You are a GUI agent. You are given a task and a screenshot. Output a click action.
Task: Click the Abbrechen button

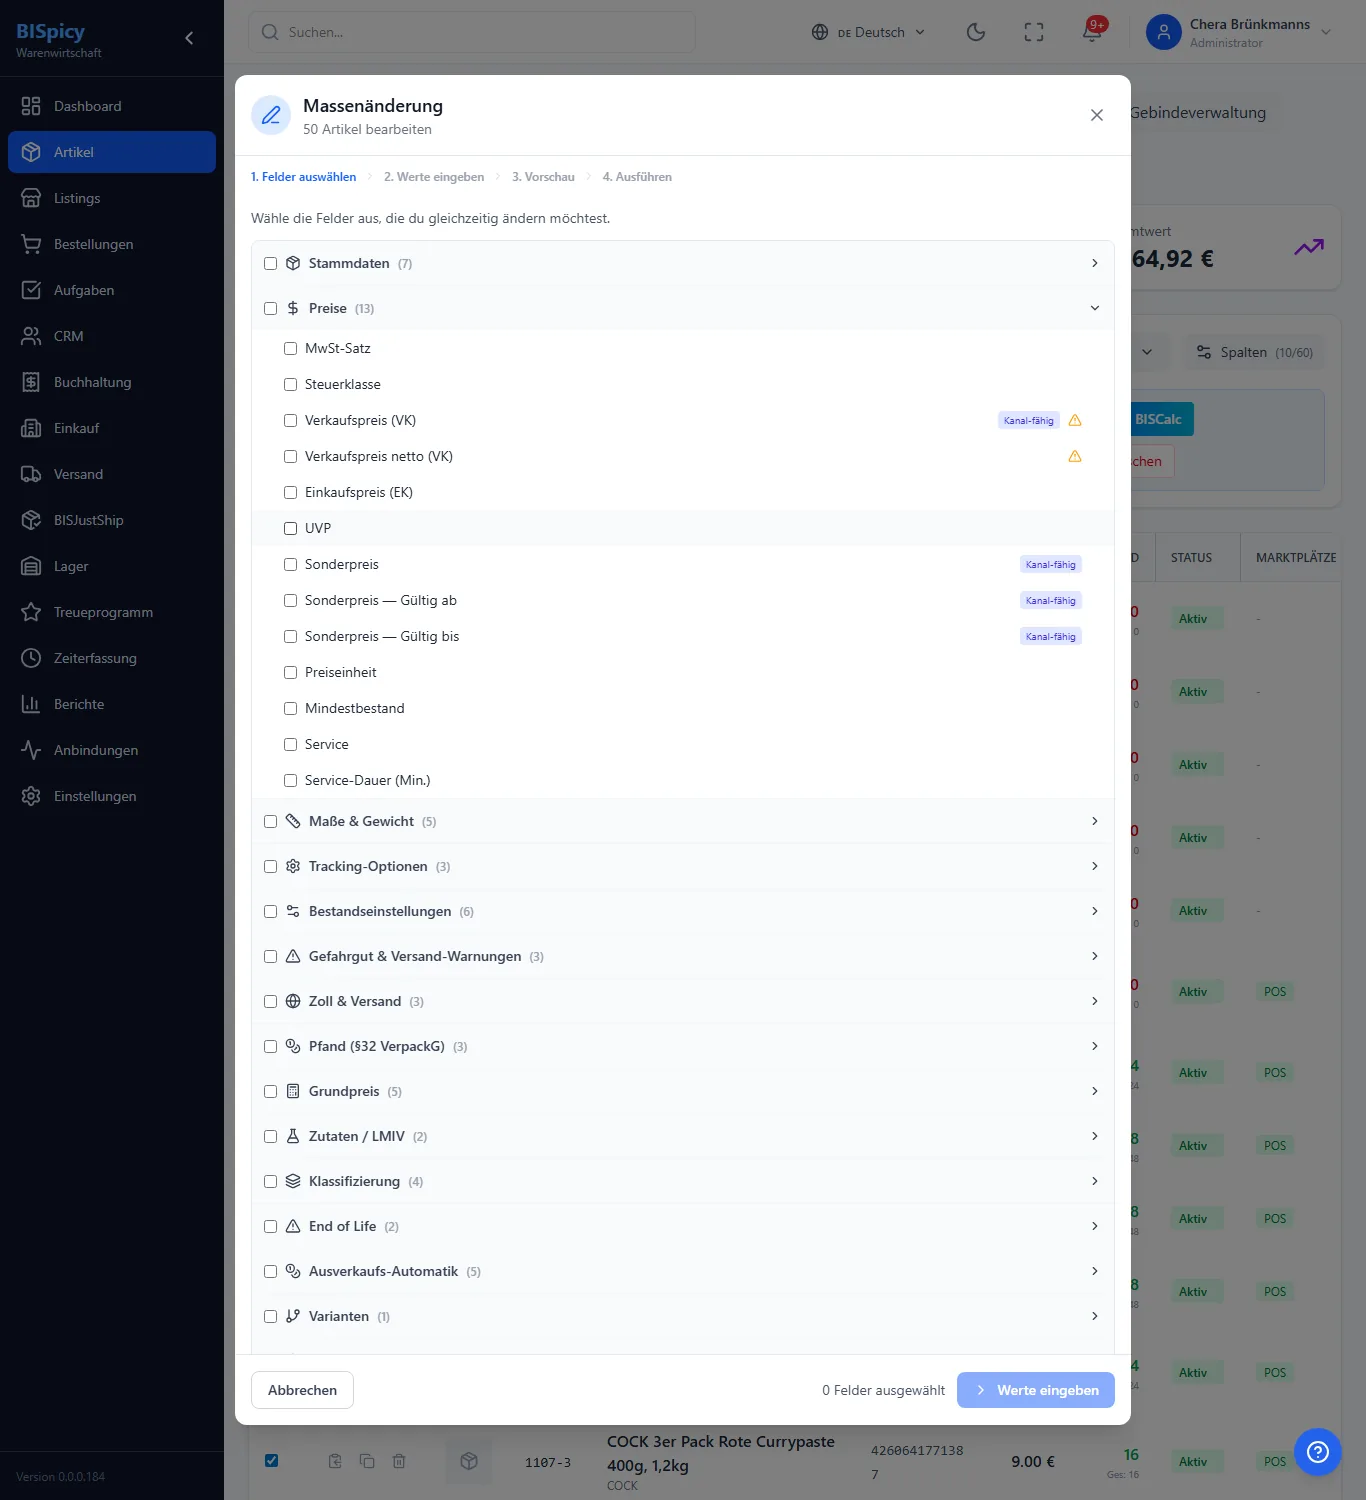tap(302, 1390)
